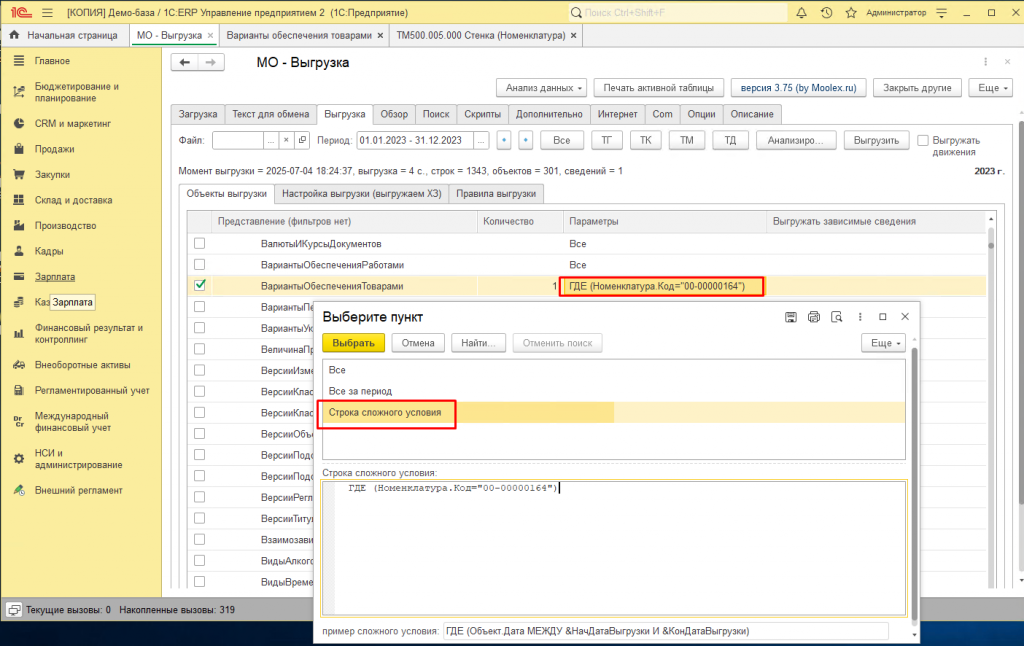Click the НСИ и администрирование gear icon
The height and width of the screenshot is (646, 1024).
19,459
